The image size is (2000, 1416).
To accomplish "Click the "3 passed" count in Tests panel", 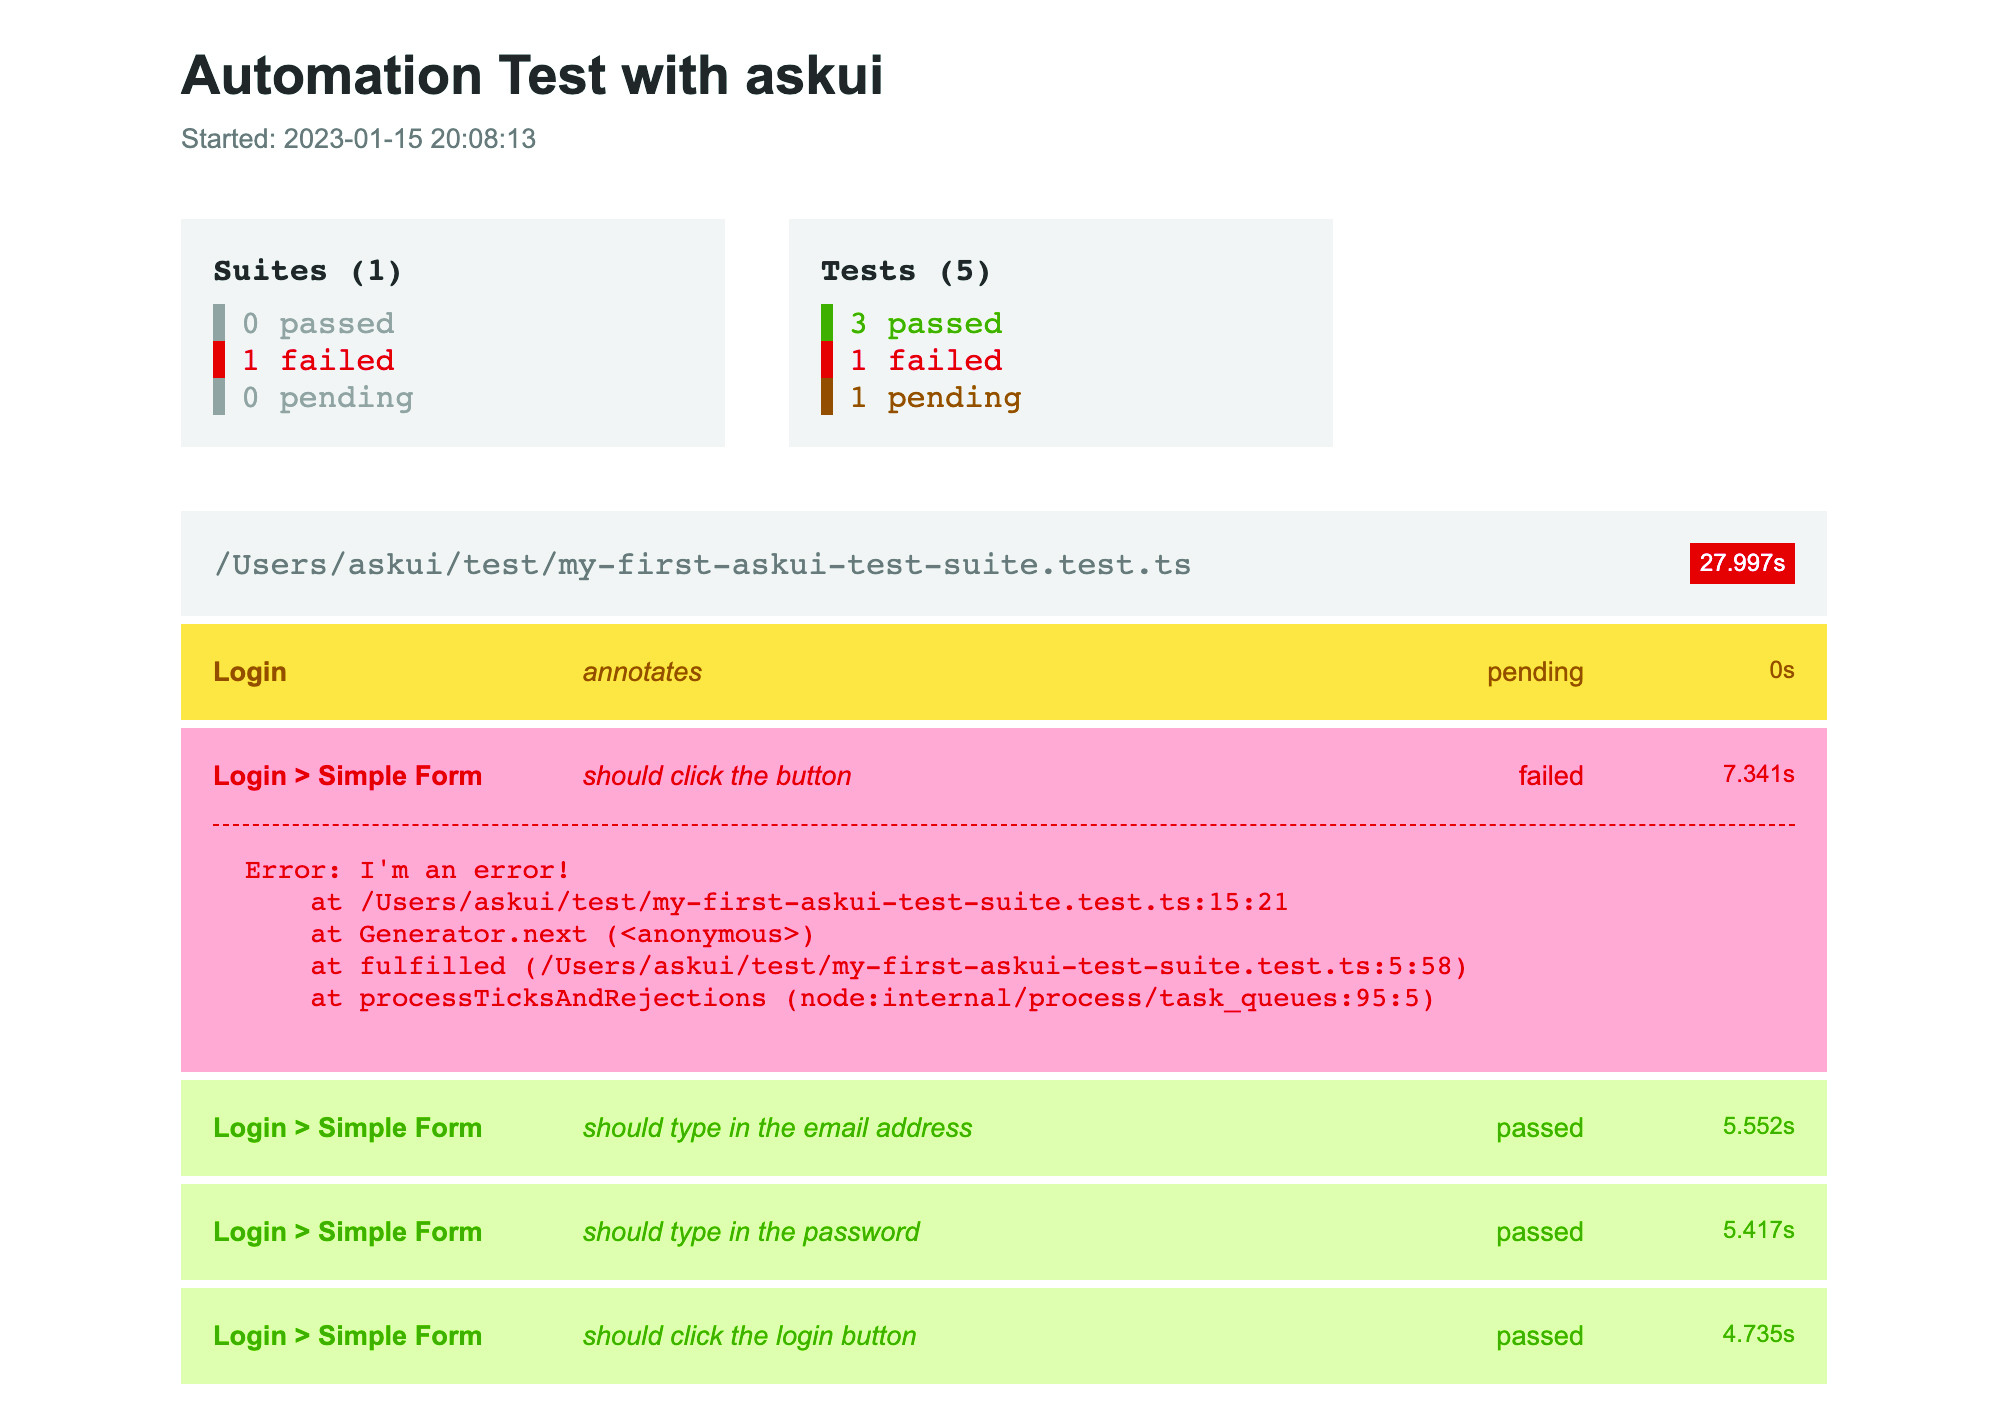I will pos(925,322).
